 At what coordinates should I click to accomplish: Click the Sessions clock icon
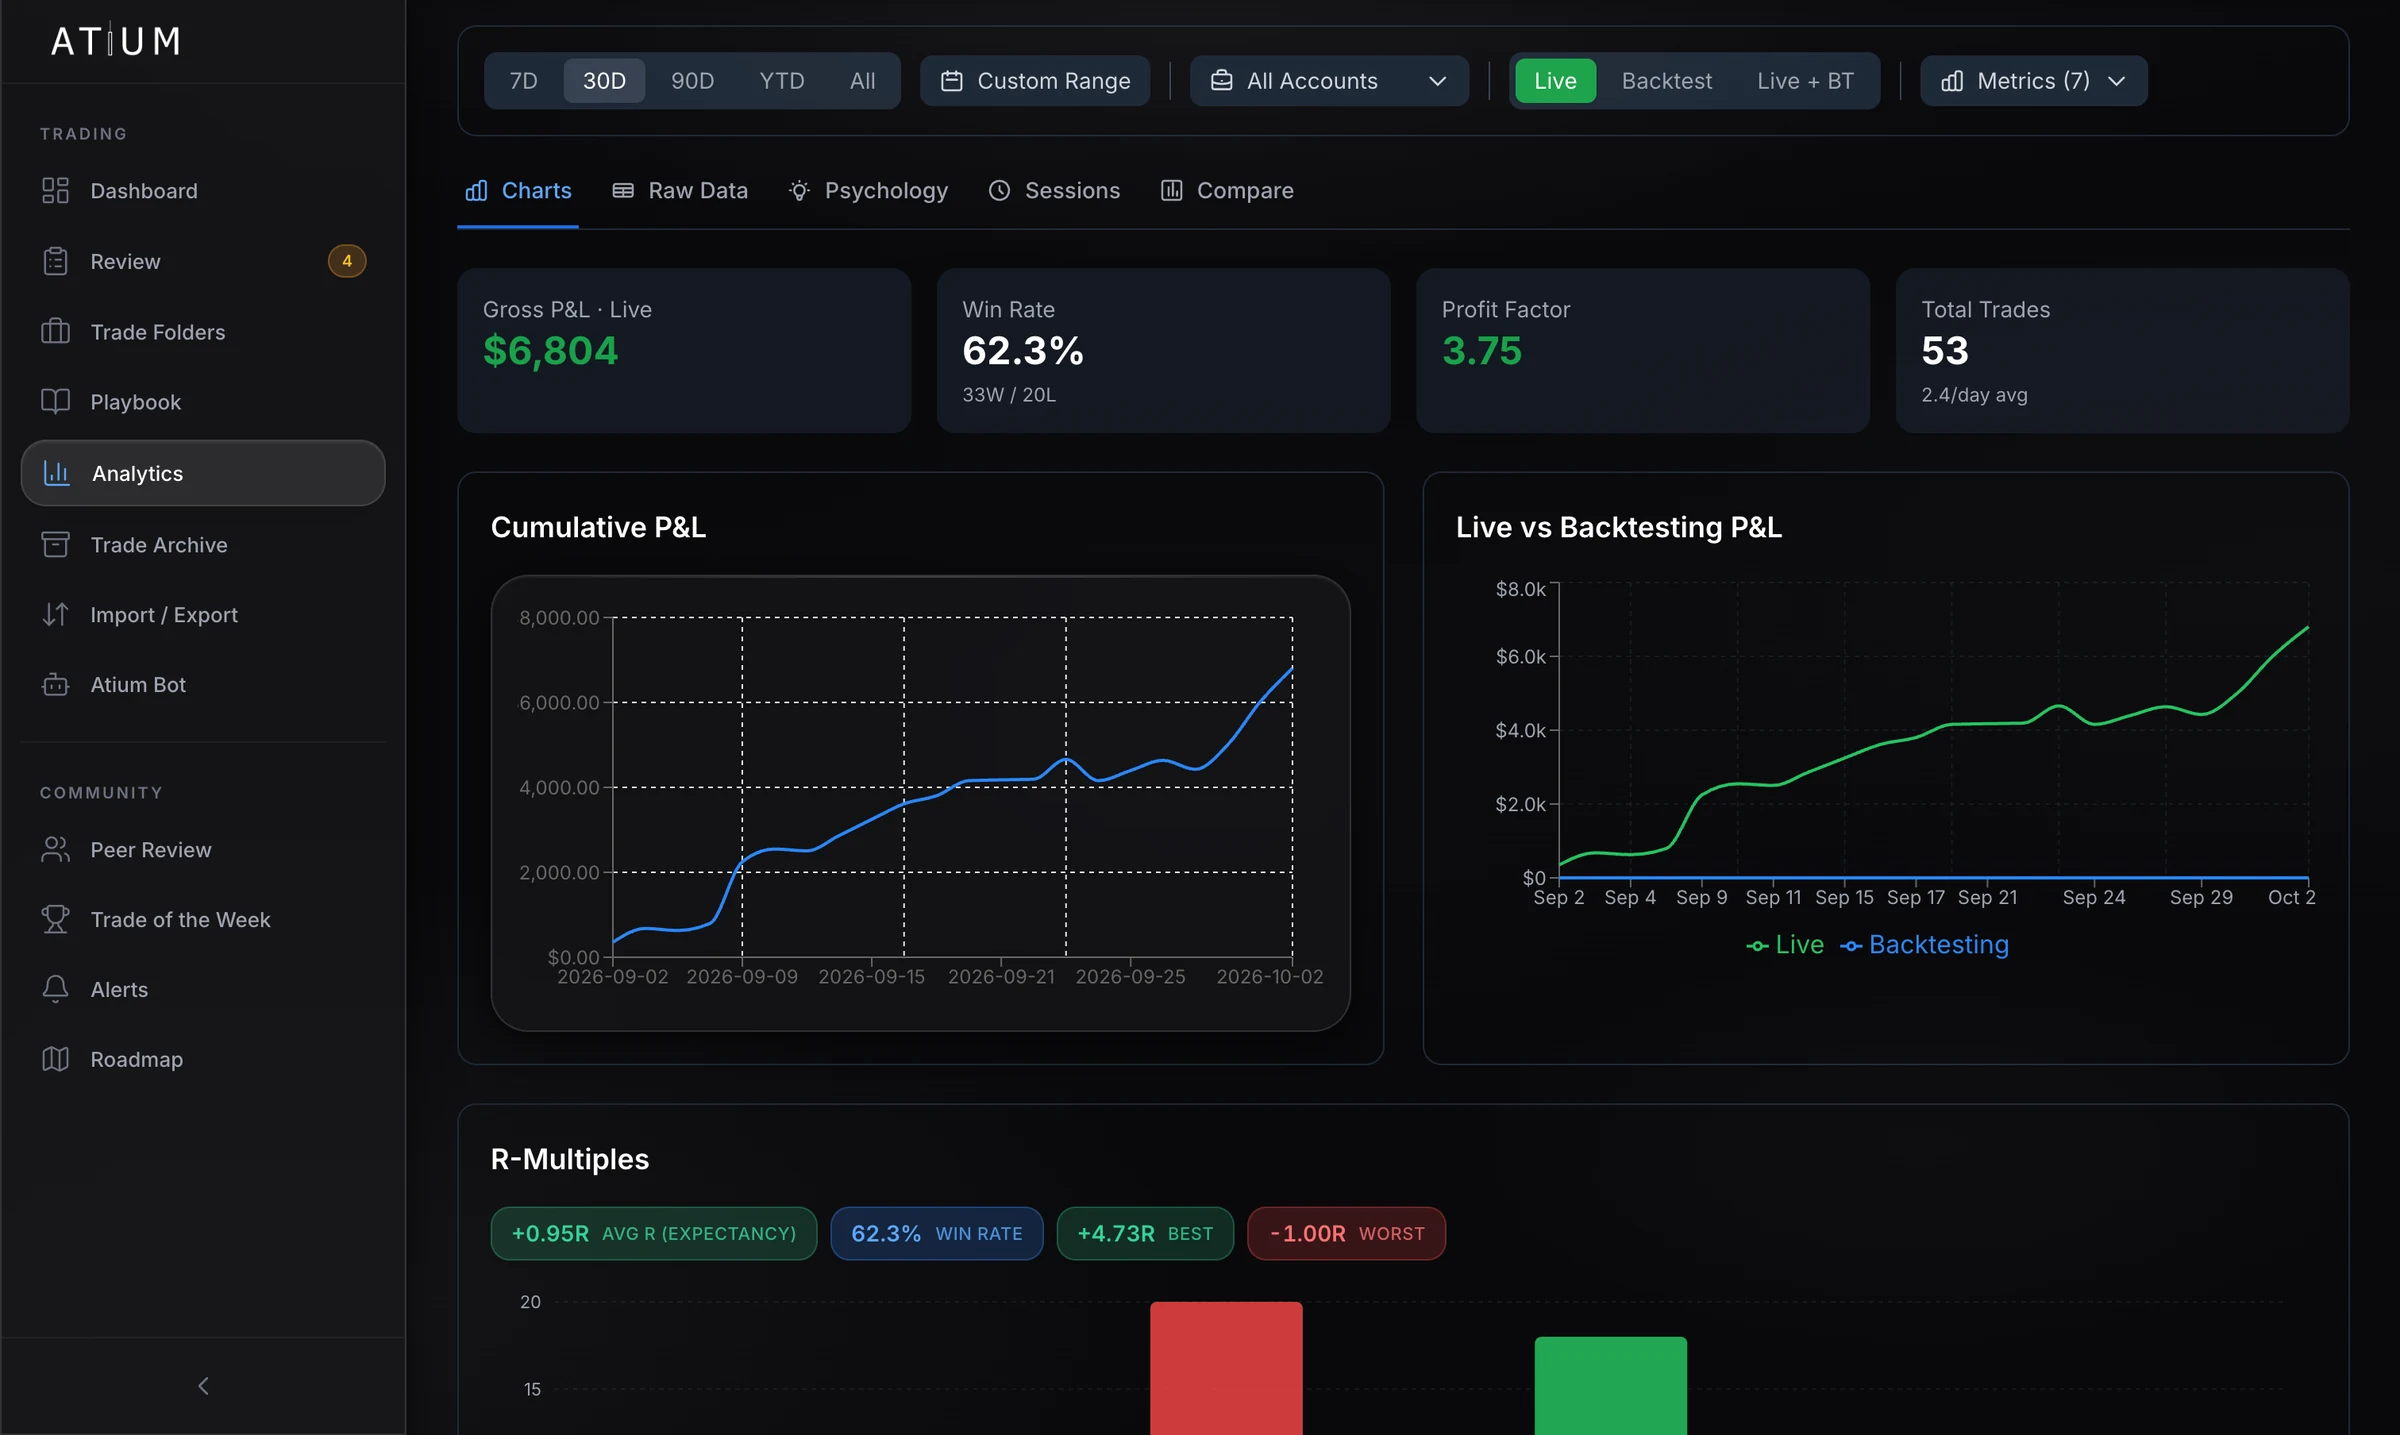(x=999, y=190)
